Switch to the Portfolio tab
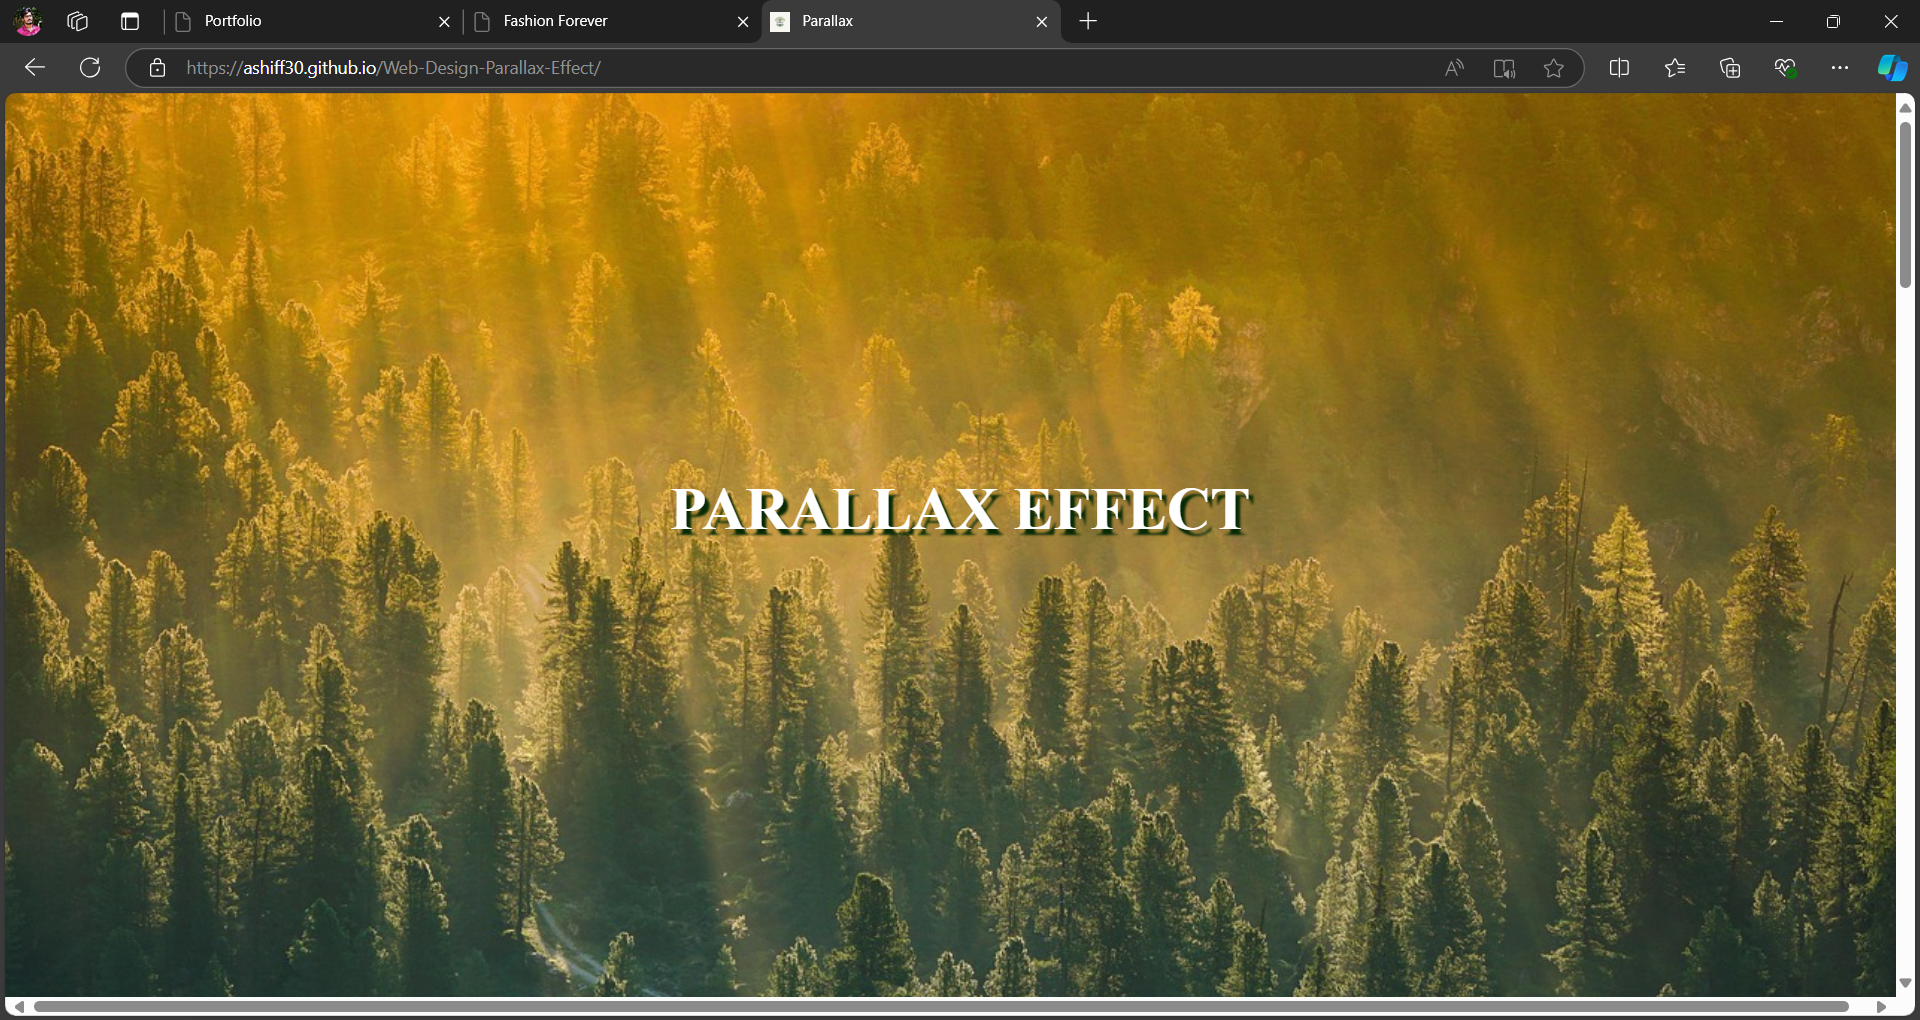 [x=300, y=21]
